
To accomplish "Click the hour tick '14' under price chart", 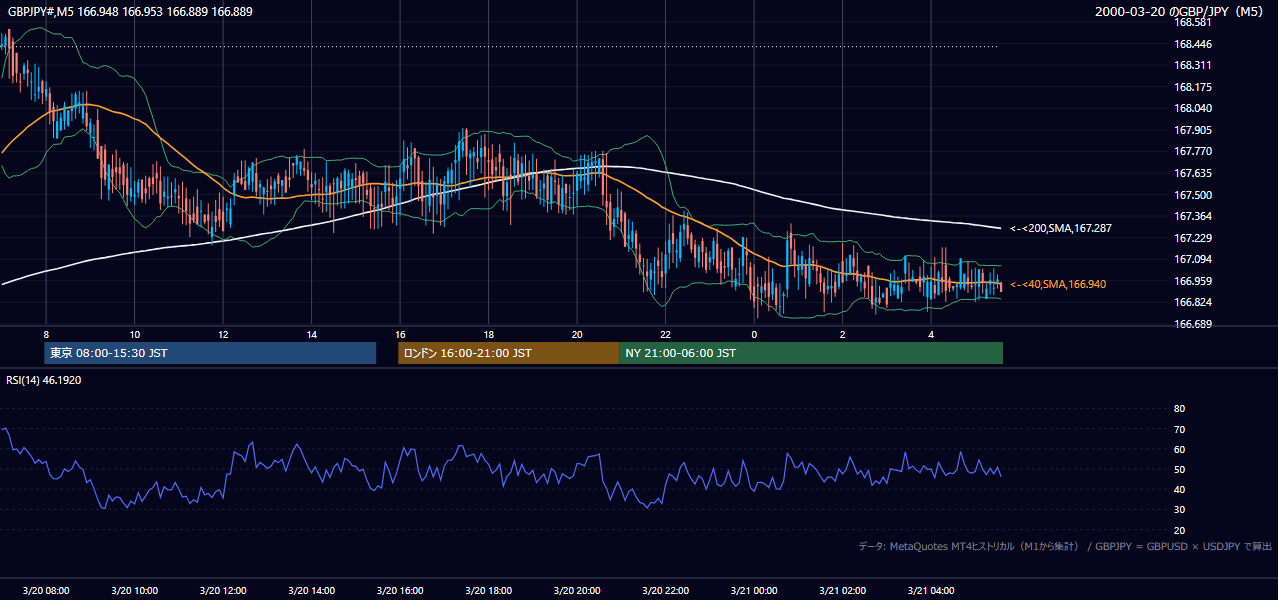I will click(x=312, y=334).
